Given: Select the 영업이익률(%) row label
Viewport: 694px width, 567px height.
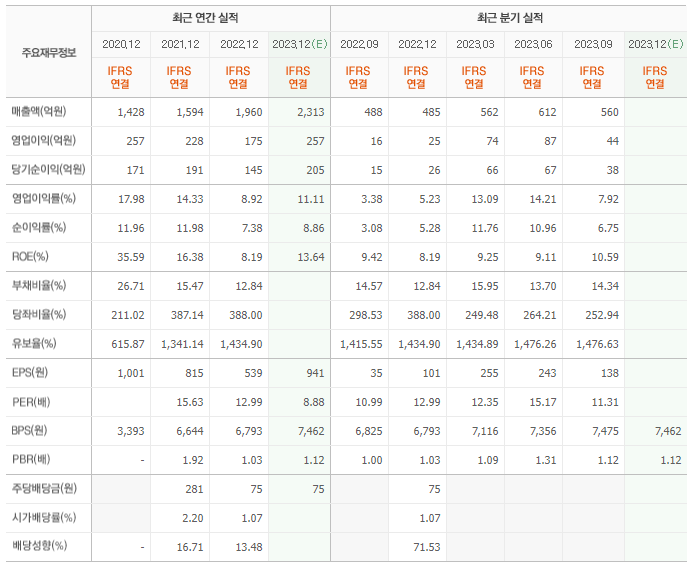Looking at the screenshot, I should (x=43, y=199).
